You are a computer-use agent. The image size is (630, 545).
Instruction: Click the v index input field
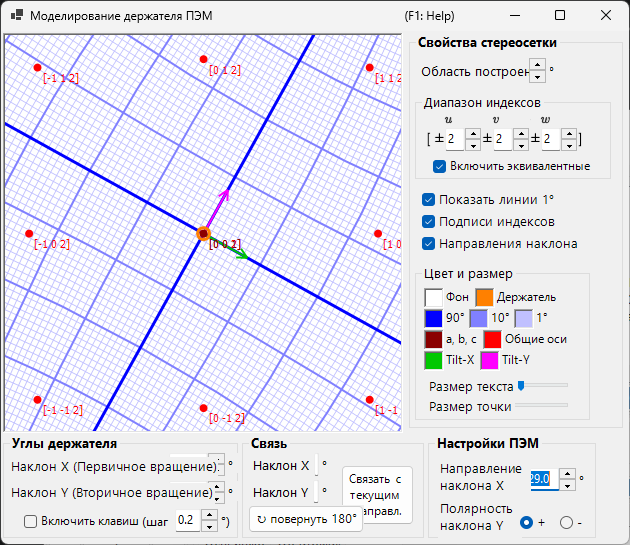tap(503, 139)
